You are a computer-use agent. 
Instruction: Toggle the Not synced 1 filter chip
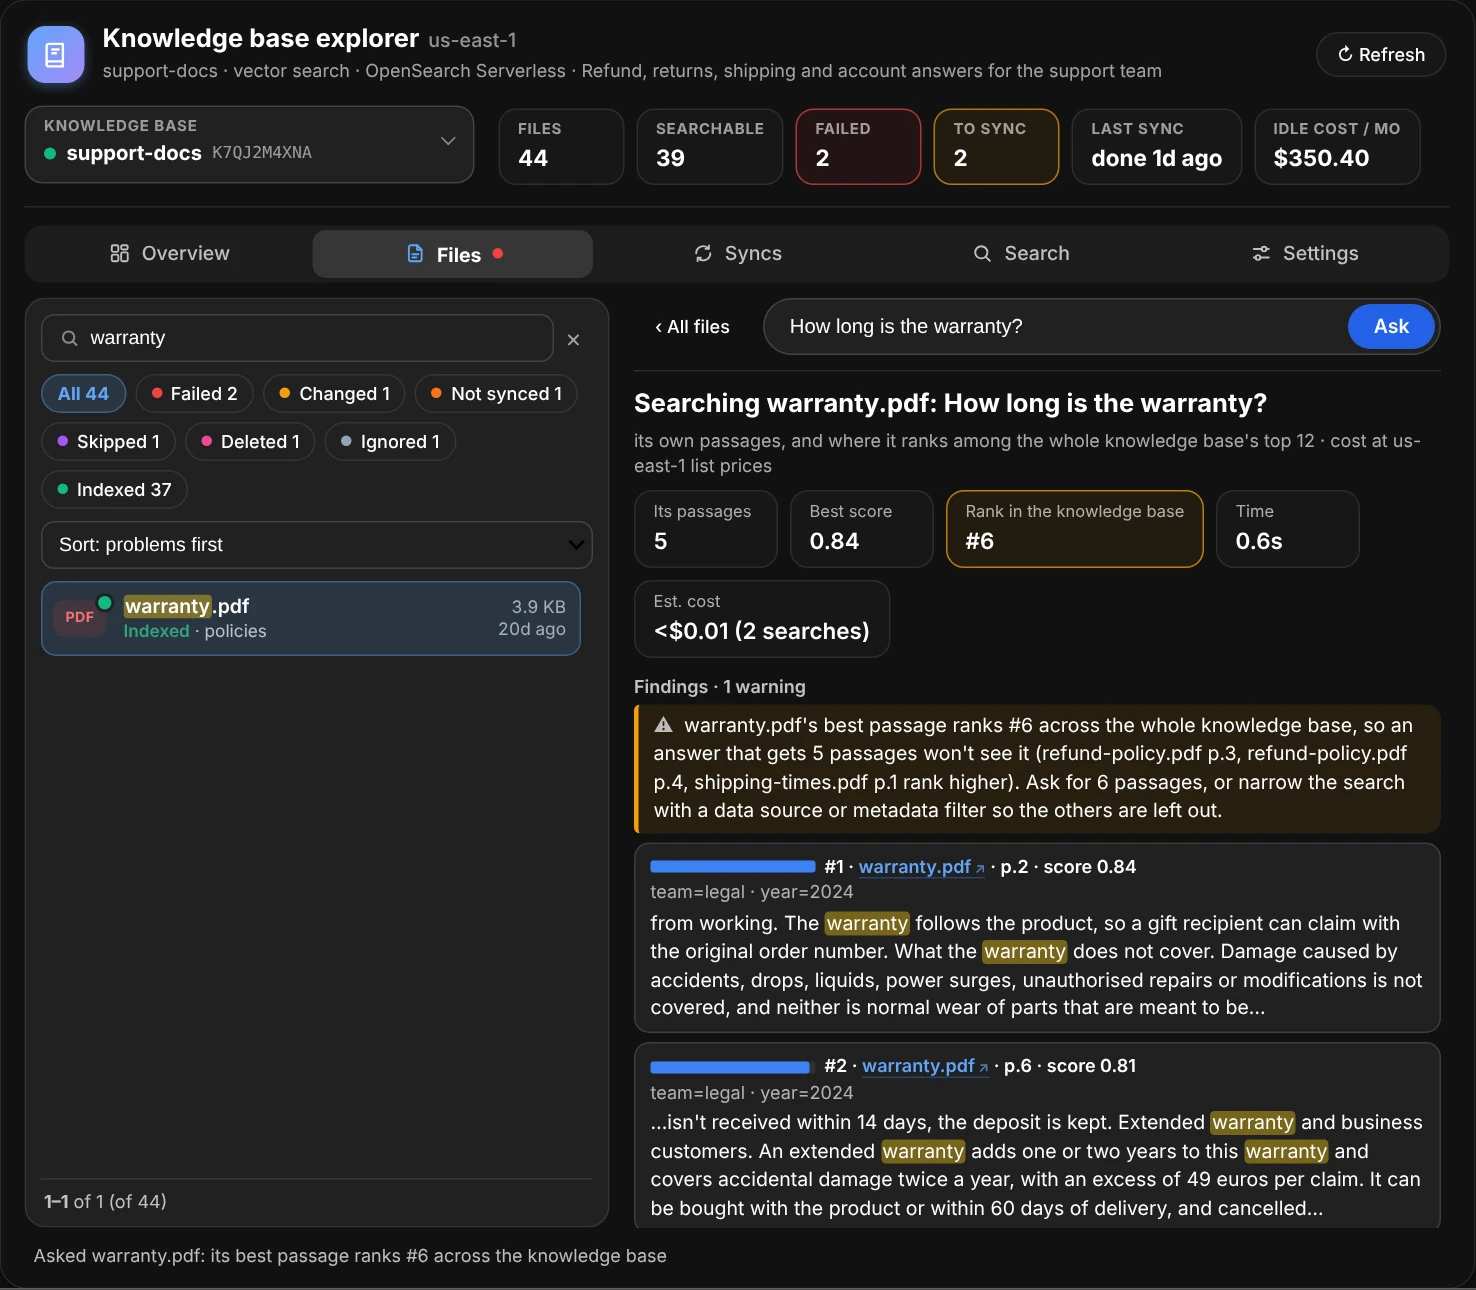[x=496, y=394]
